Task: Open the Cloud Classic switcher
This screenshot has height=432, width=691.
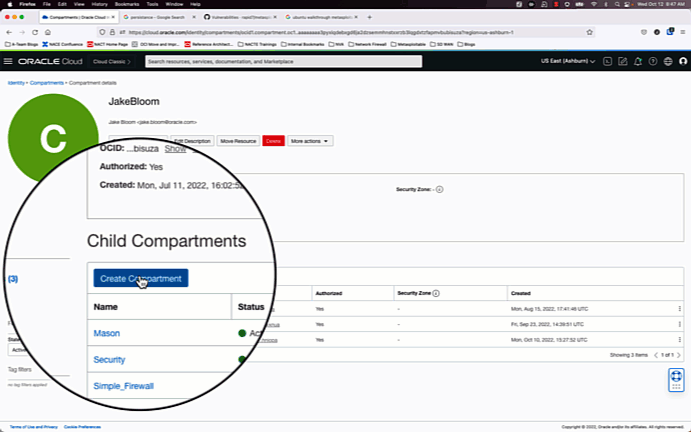Action: 112,62
